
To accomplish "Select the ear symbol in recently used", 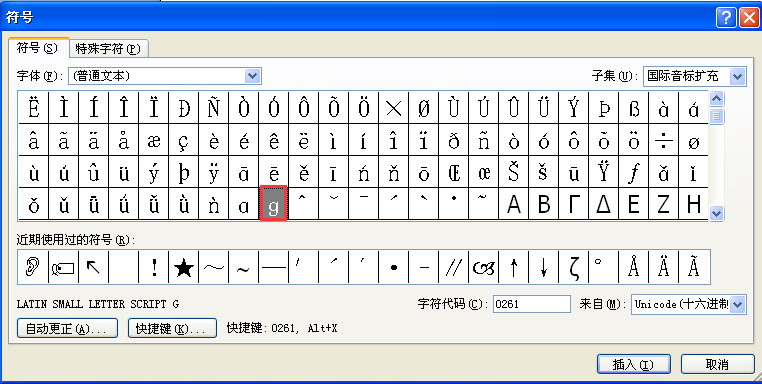I will (33, 267).
